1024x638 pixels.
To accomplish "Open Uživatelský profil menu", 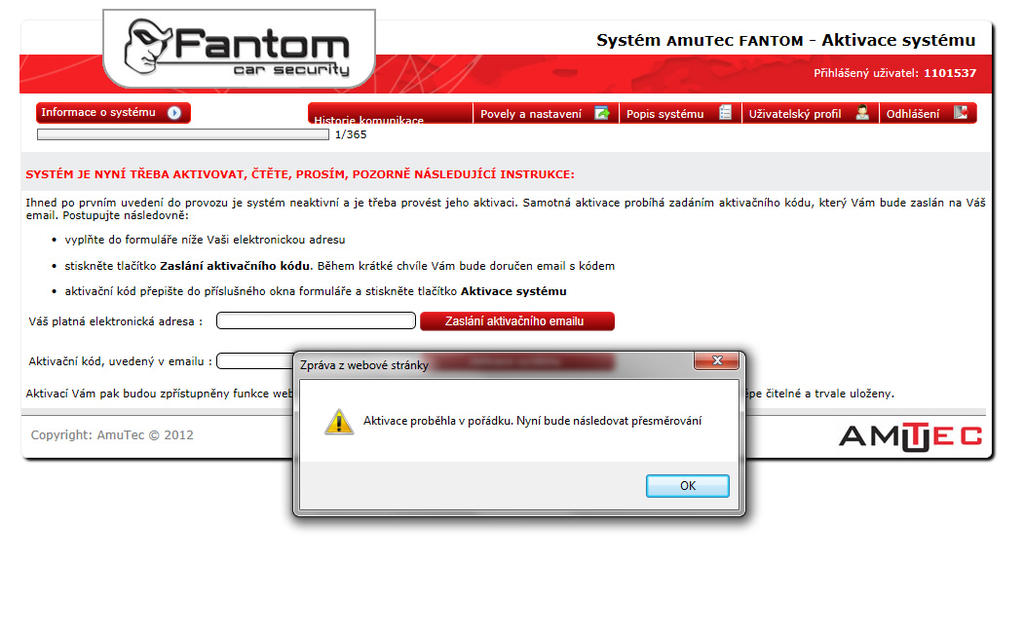I will coord(810,114).
